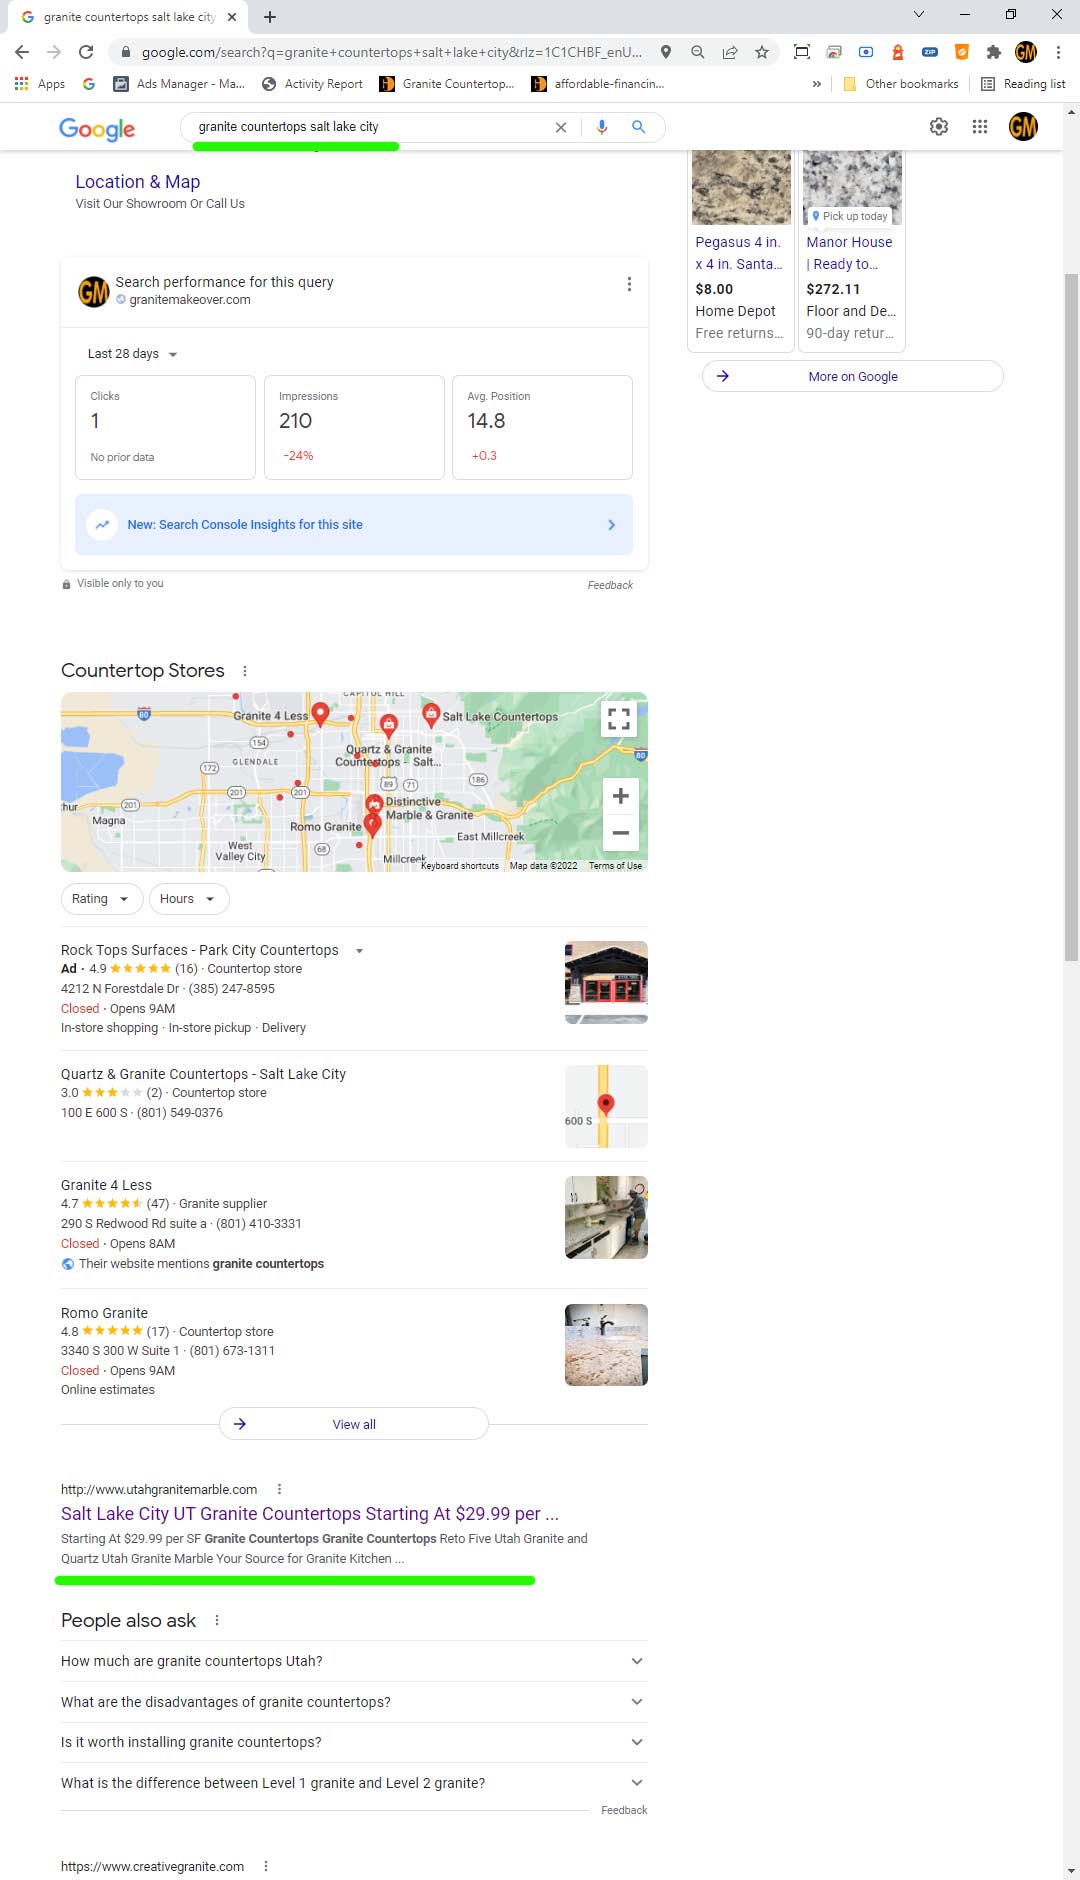
Task: Open the Other bookmarks folder
Action: [900, 84]
